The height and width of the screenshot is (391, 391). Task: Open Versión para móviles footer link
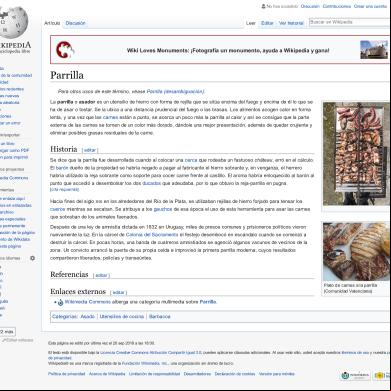(x=277, y=374)
